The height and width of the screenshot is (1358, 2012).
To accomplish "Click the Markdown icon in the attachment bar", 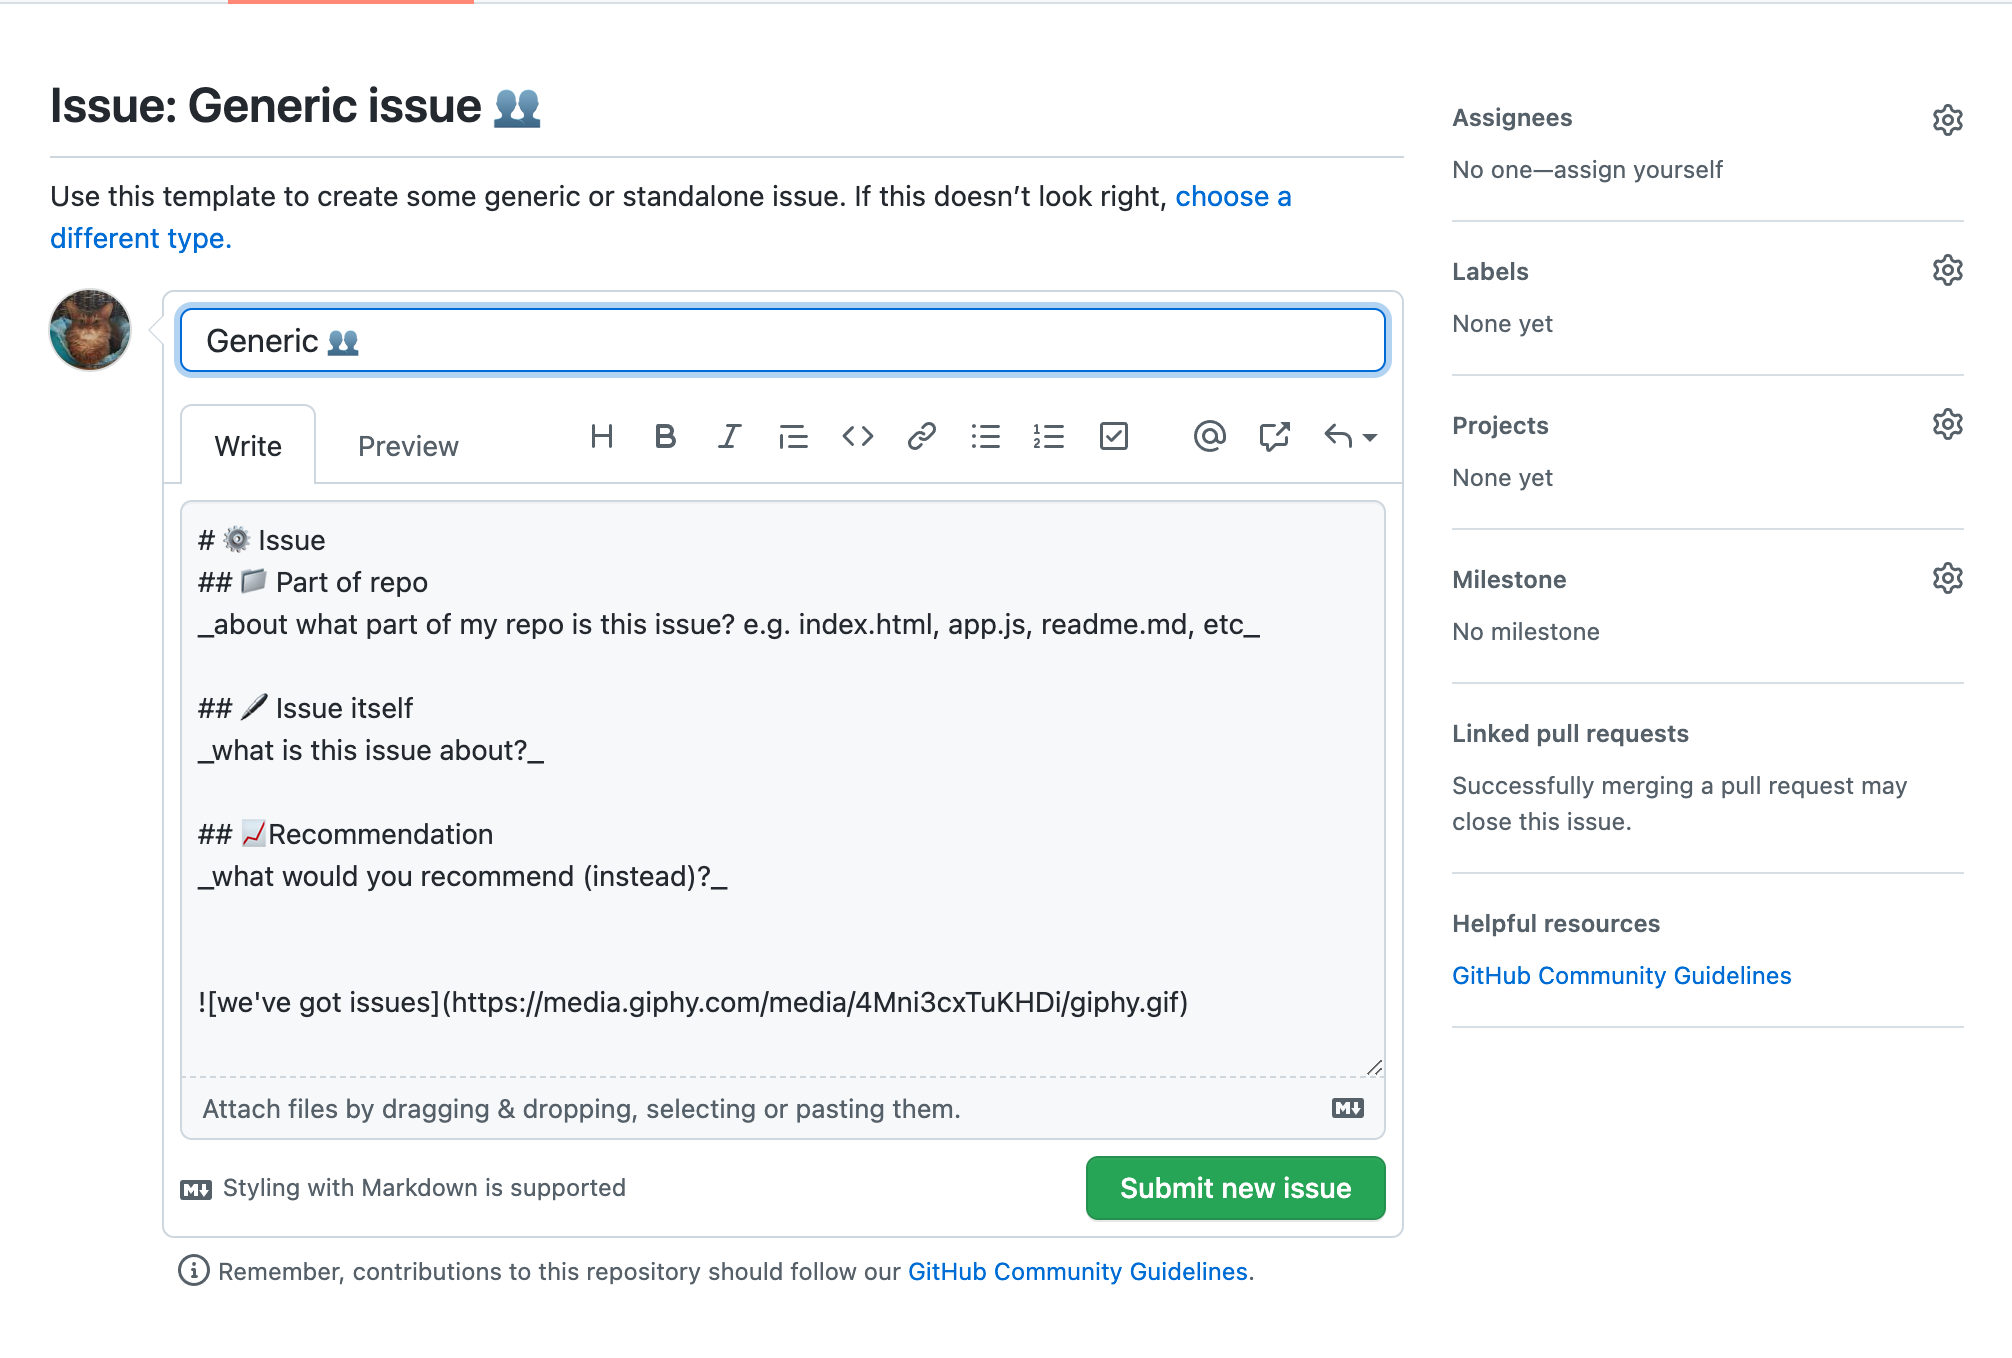I will pos(1348,1108).
